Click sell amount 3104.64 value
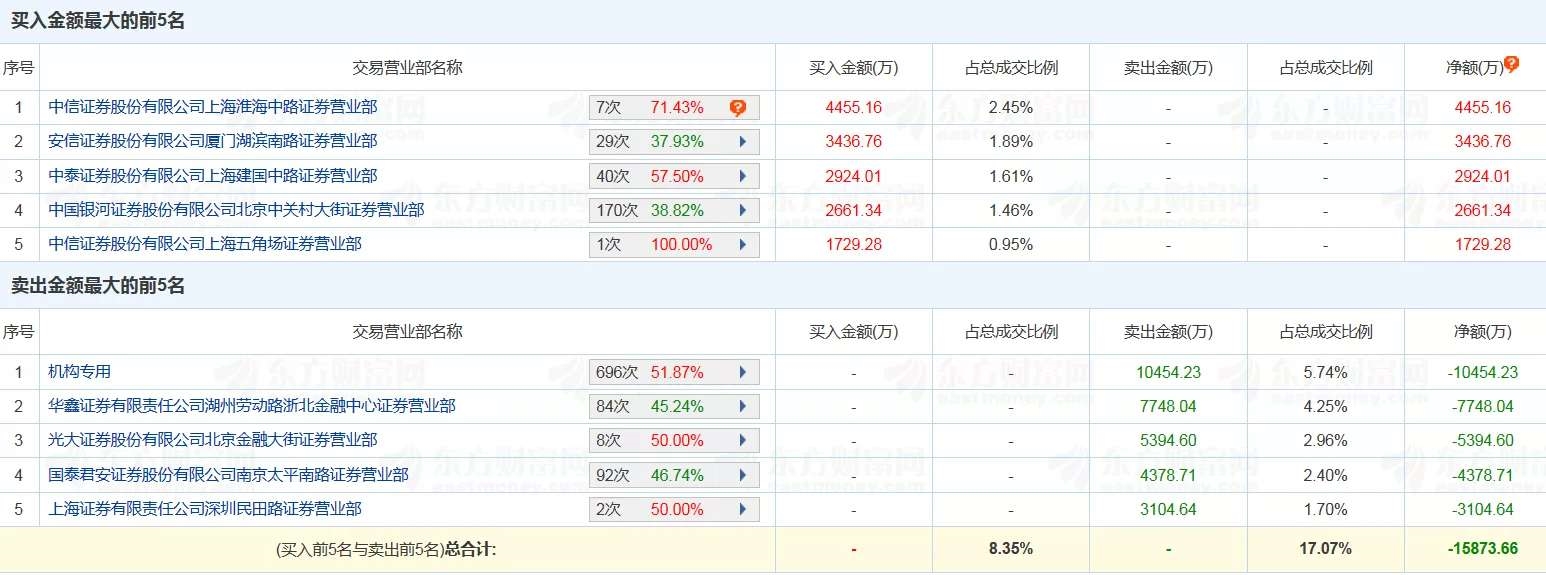 (x=1168, y=509)
